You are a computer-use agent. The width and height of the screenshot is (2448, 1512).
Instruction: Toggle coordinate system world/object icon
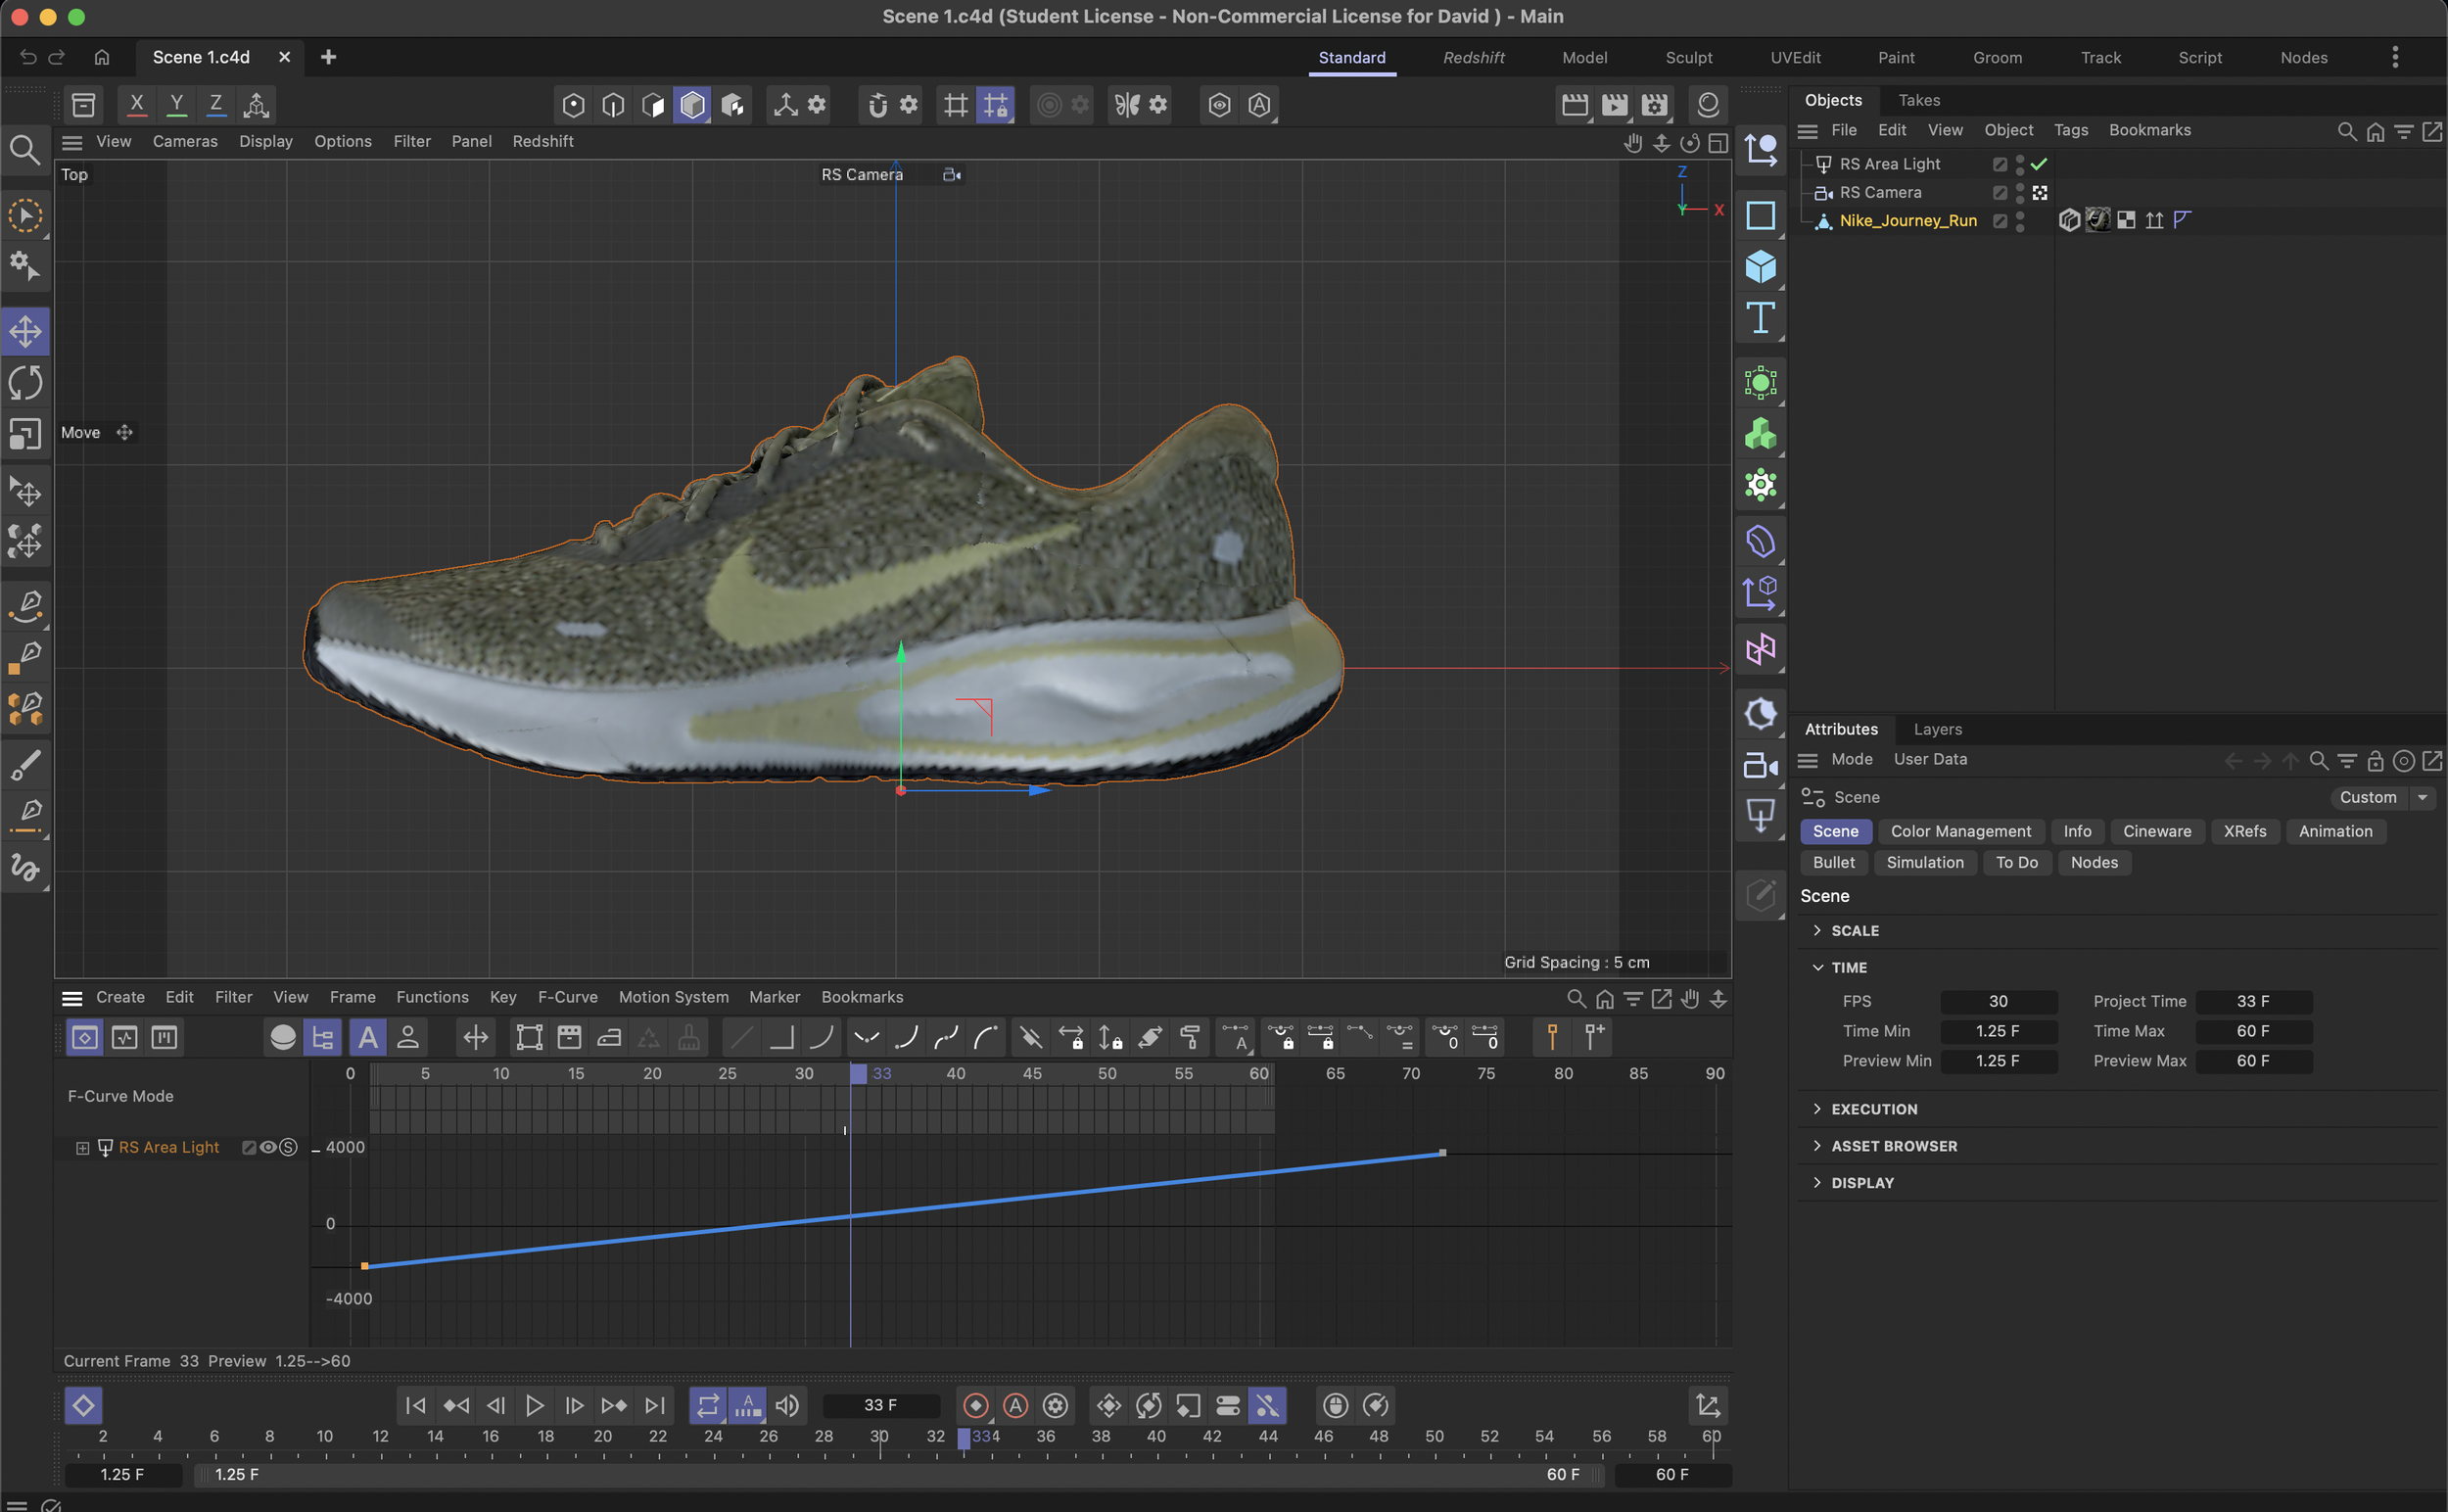(x=256, y=104)
